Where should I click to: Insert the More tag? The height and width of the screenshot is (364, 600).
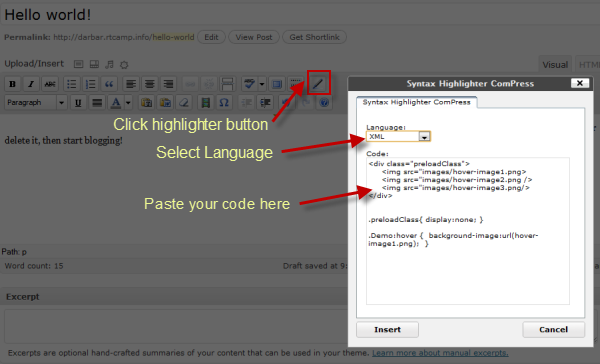[227, 84]
